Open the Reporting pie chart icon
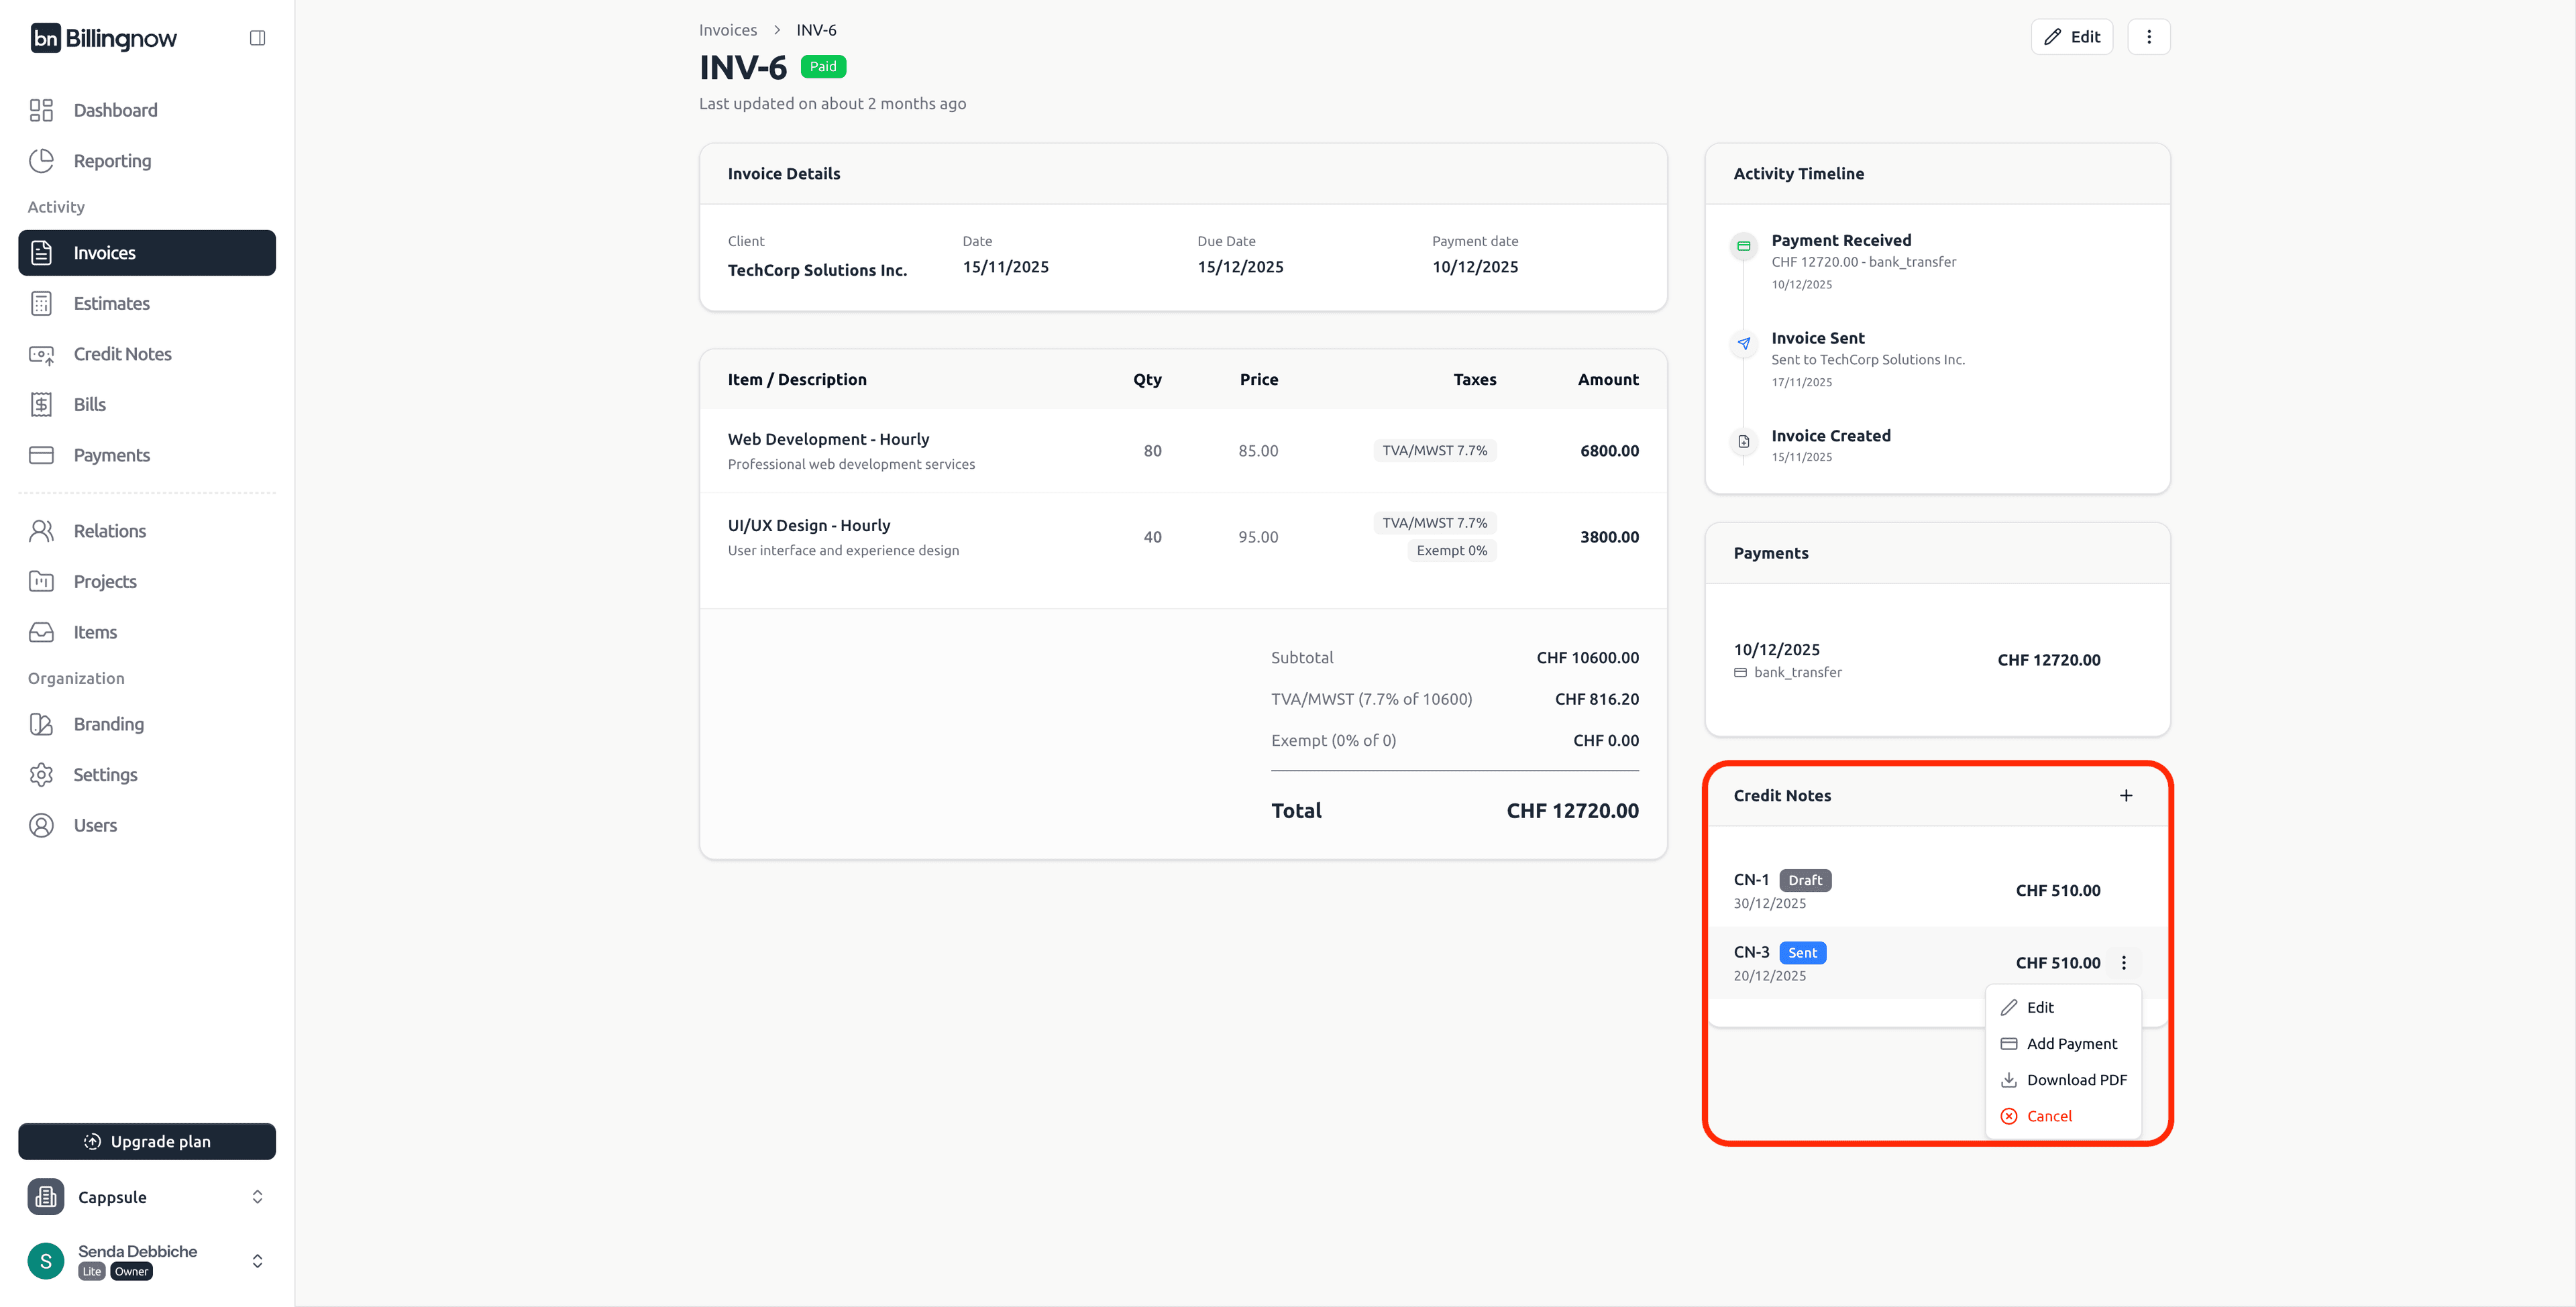Image resolution: width=2576 pixels, height=1307 pixels. [41, 160]
